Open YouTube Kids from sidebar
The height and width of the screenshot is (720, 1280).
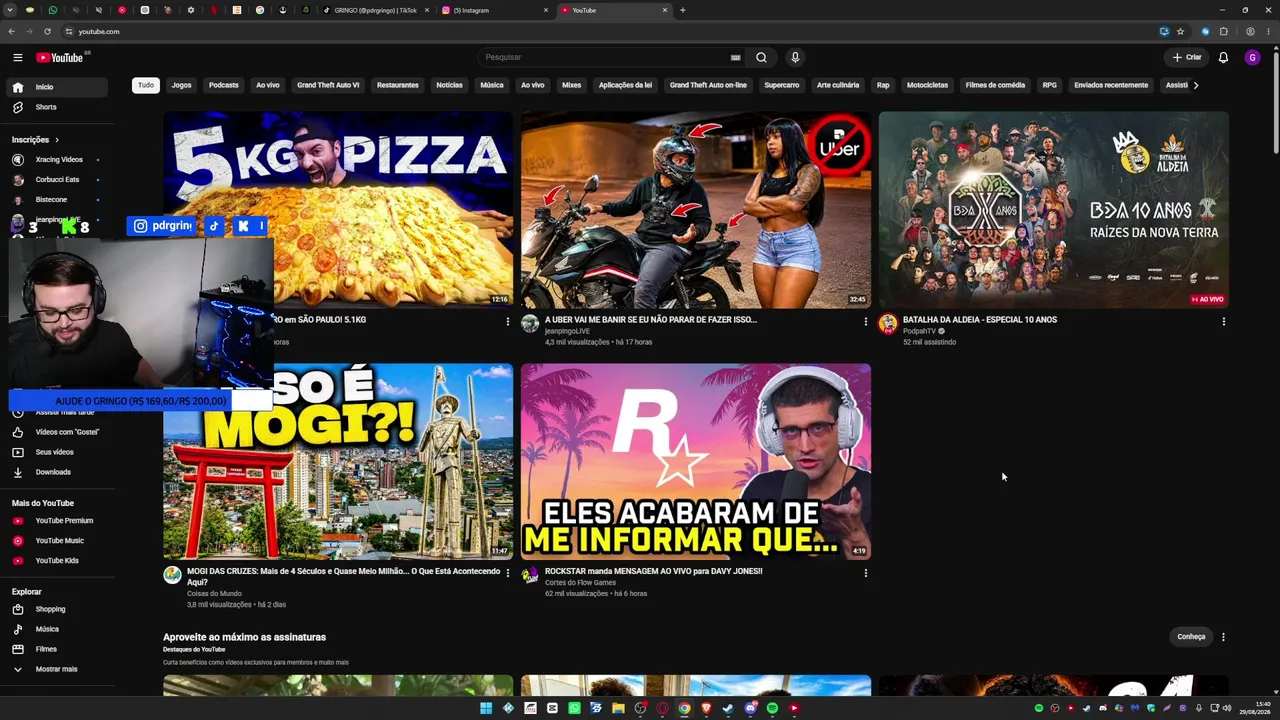pos(58,561)
